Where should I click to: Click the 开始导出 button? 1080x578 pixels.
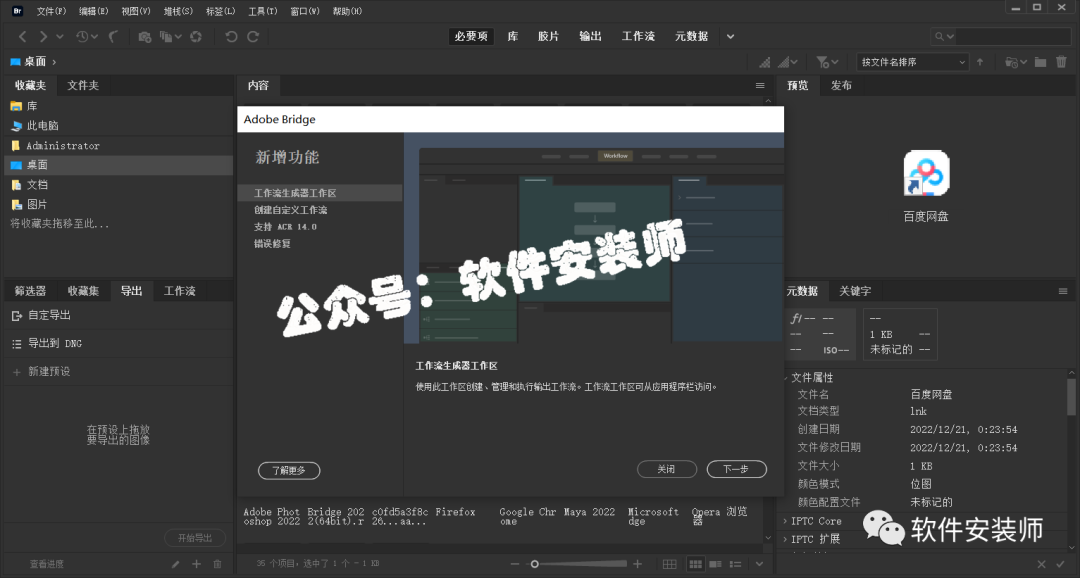click(x=195, y=538)
